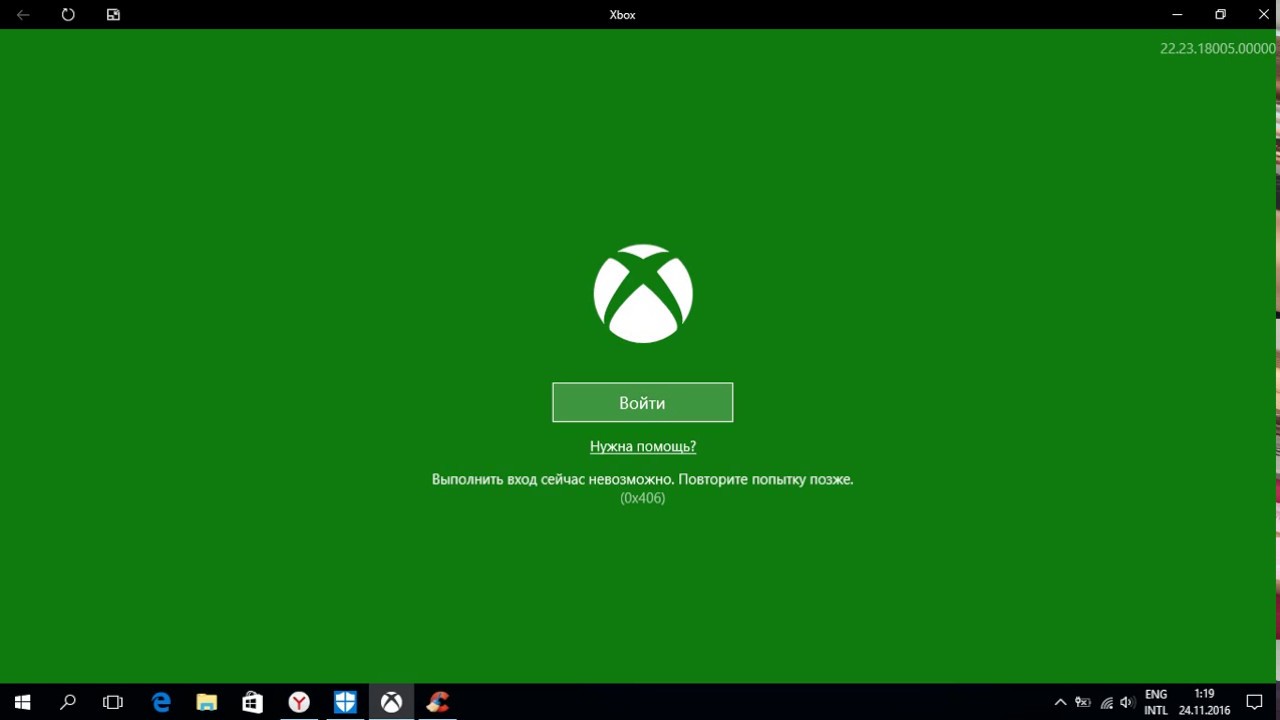
Task: Minimize the Xbox window
Action: coord(1176,14)
